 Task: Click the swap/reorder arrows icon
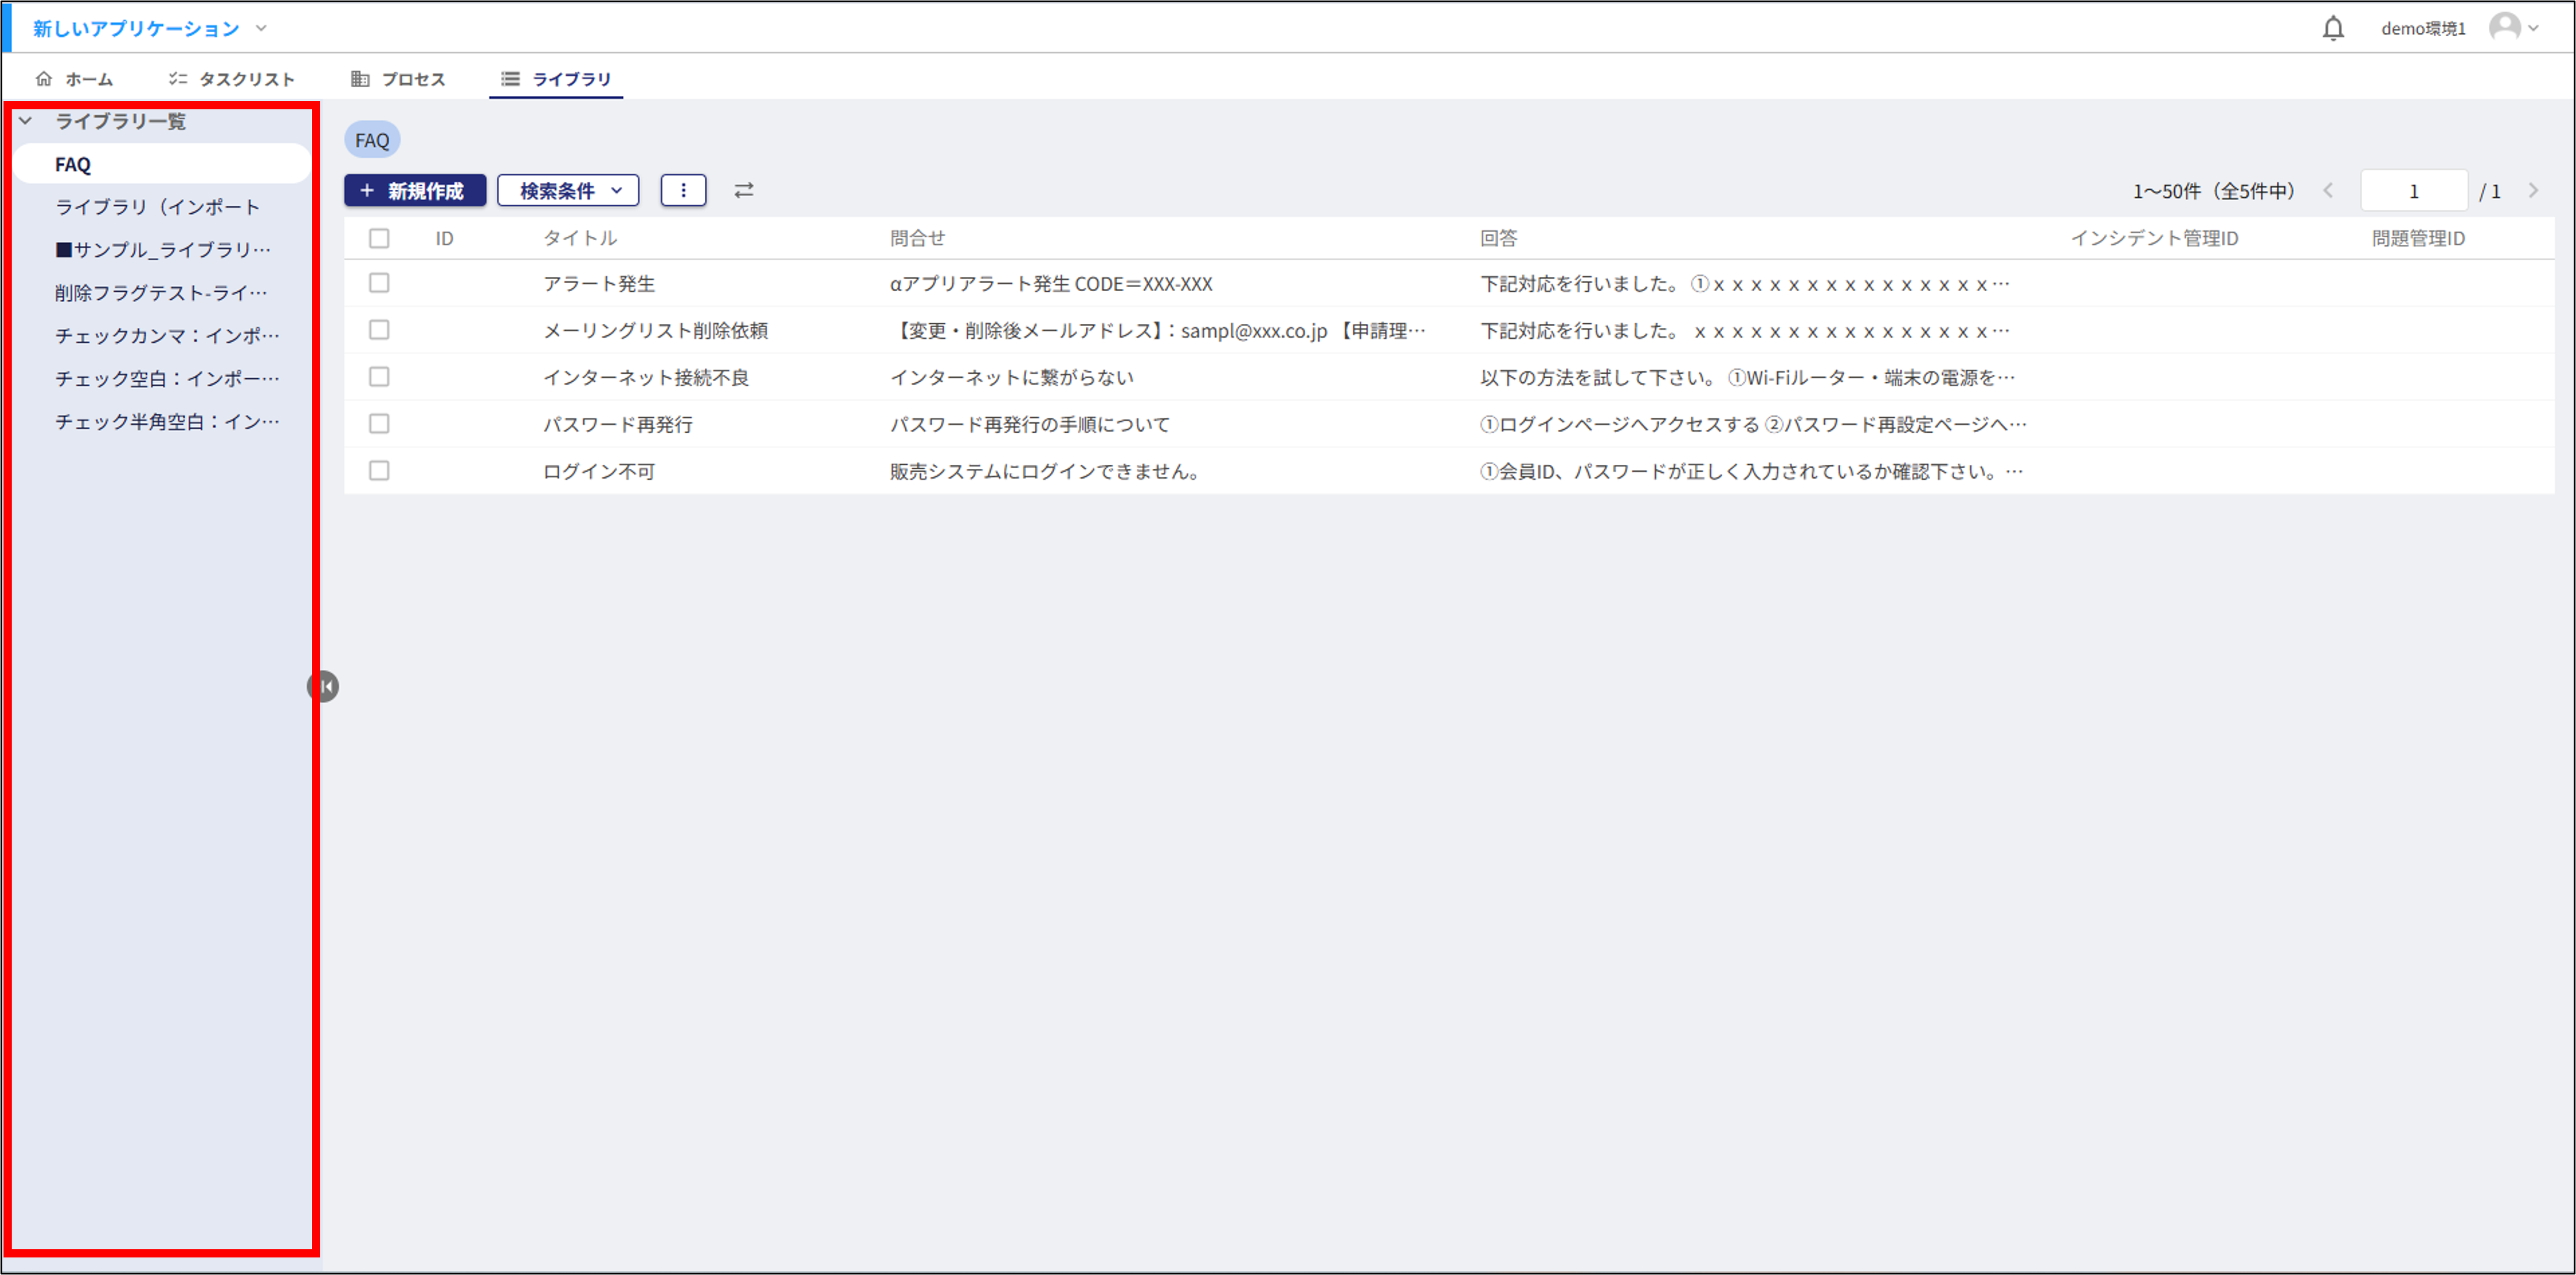pos(744,190)
